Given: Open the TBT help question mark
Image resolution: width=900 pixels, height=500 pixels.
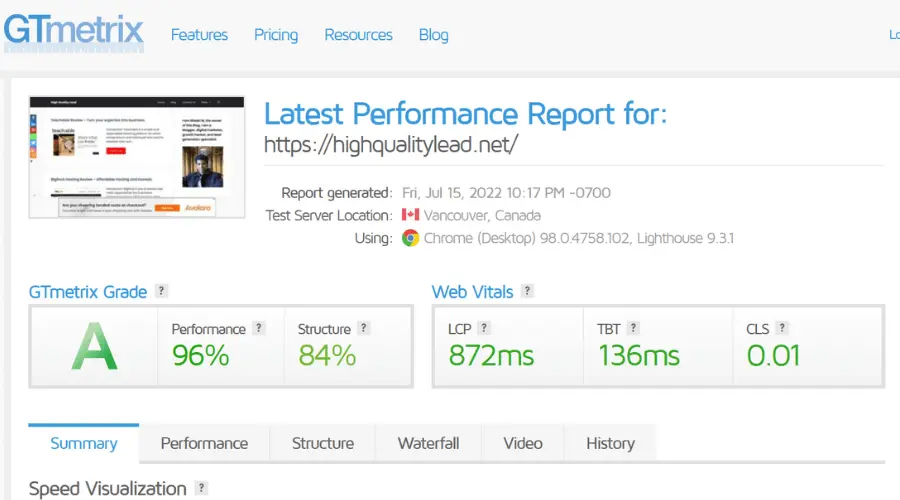Looking at the screenshot, I should click(x=633, y=328).
